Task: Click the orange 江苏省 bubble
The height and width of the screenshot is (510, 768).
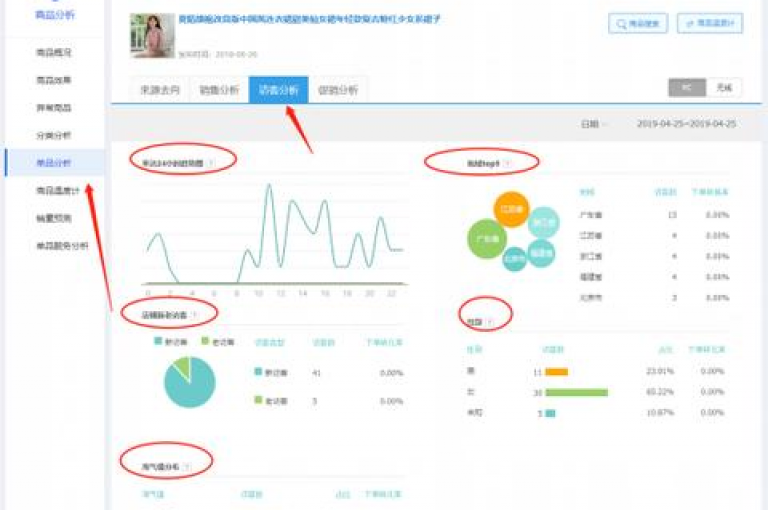Action: coord(511,209)
